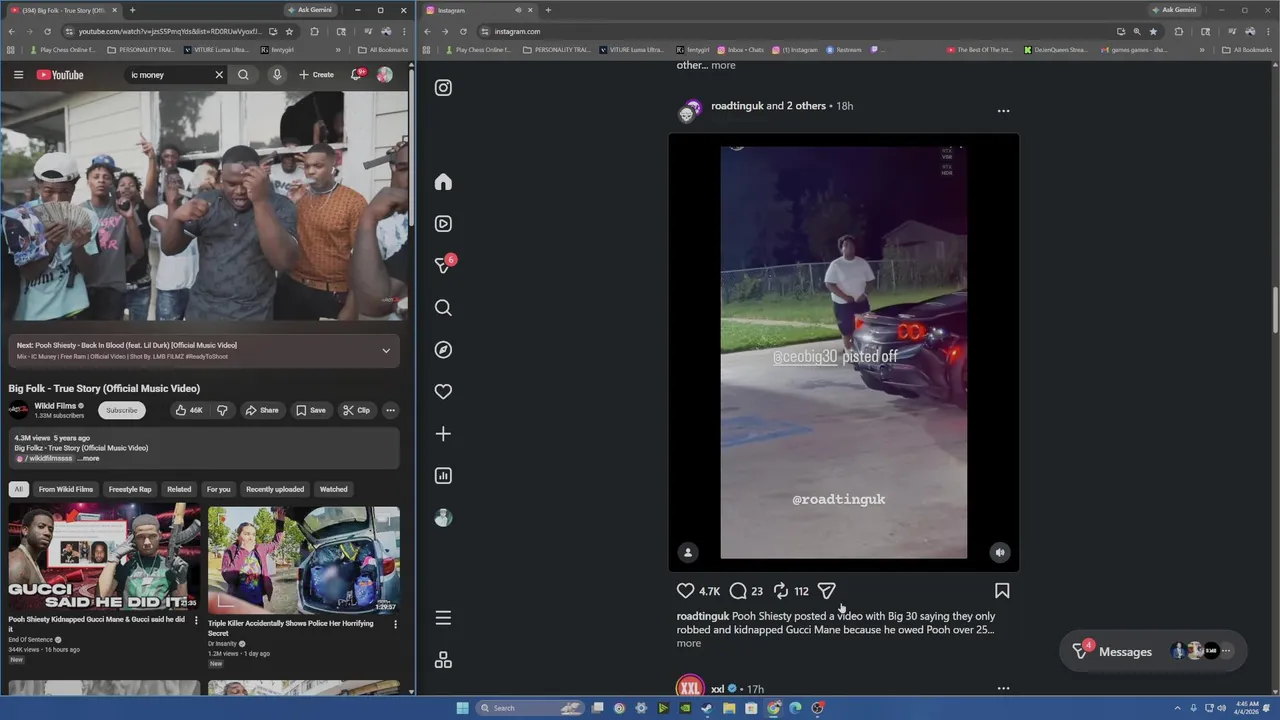Open Explore compass icon in Instagram
1280x720 pixels.
(x=443, y=350)
